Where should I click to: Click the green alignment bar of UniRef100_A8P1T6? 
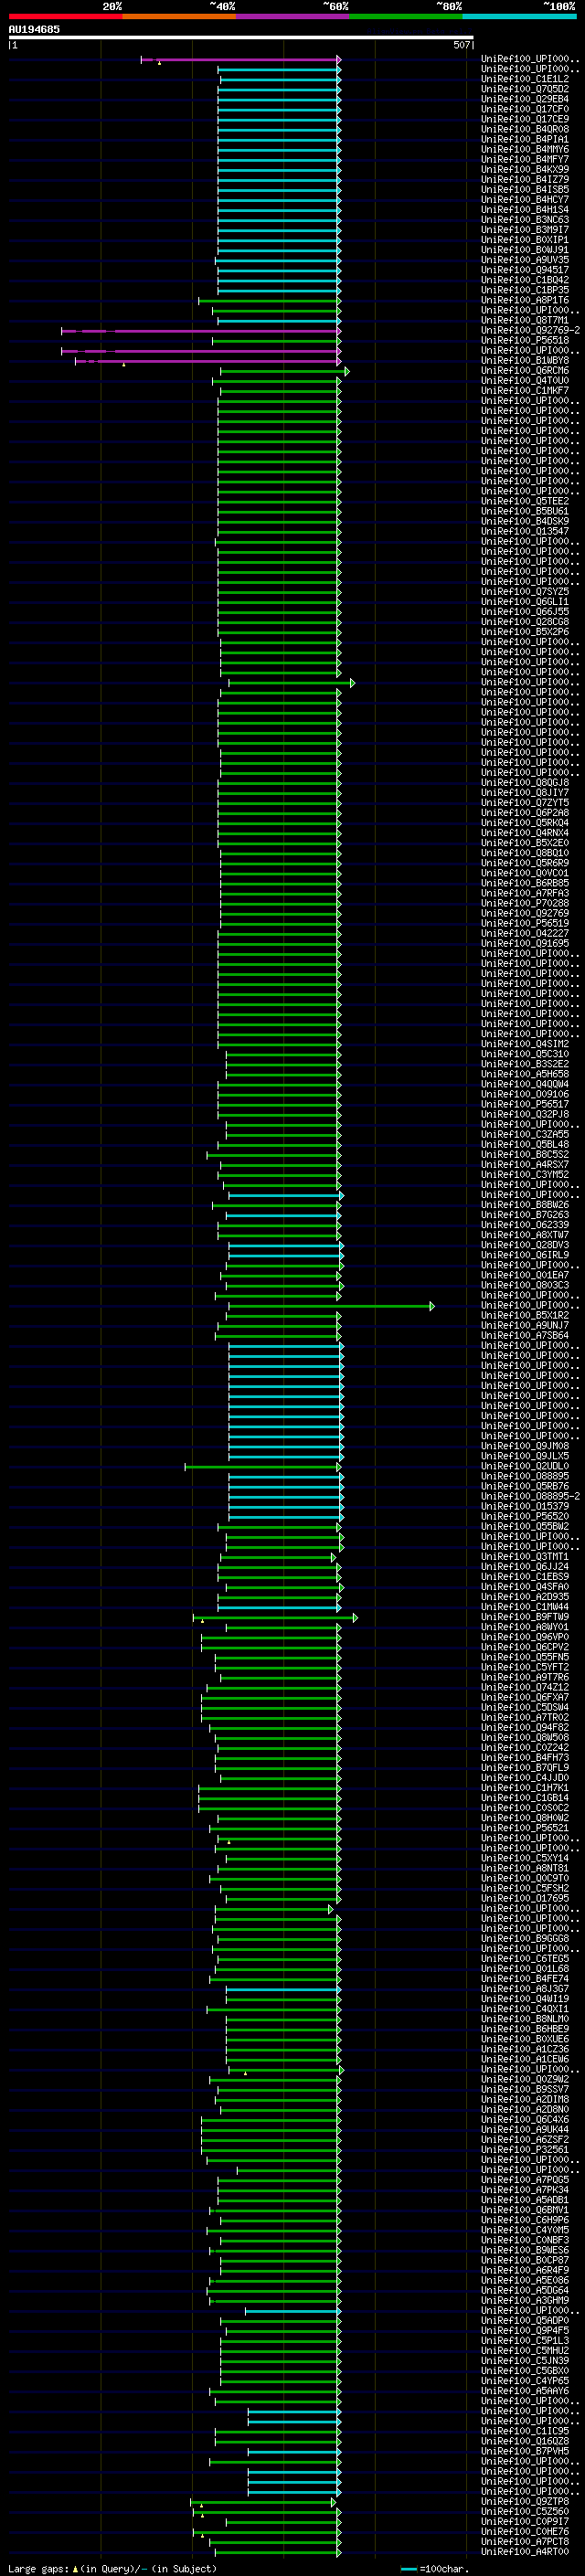click(270, 301)
